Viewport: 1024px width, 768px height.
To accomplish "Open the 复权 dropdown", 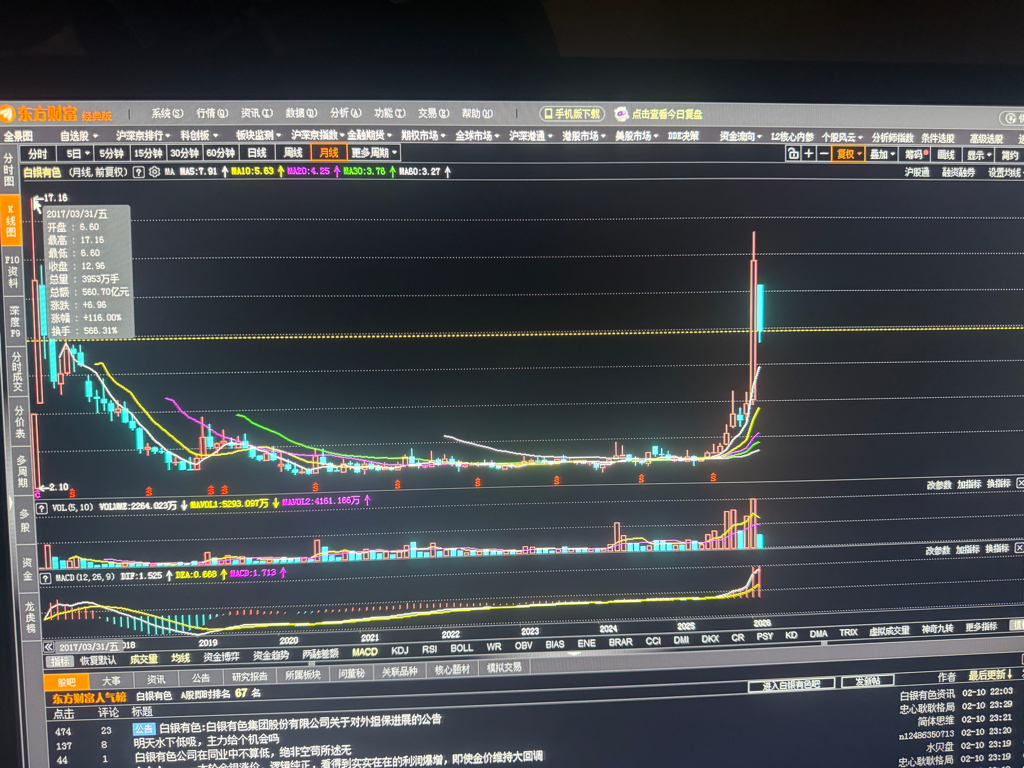I will pyautogui.click(x=849, y=154).
